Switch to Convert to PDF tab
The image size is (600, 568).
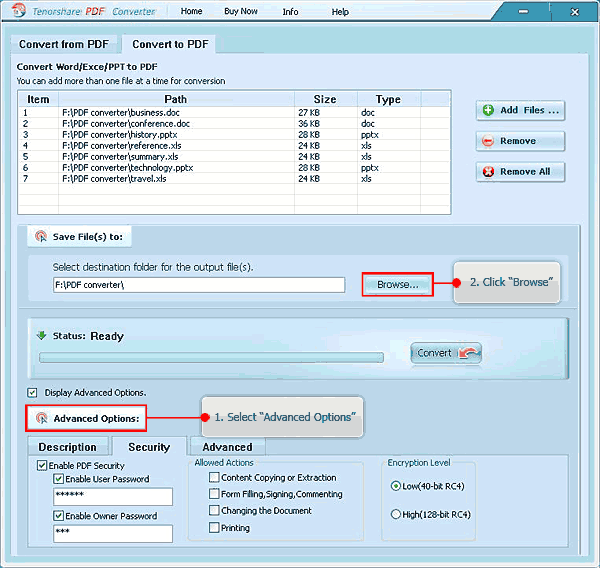click(170, 44)
